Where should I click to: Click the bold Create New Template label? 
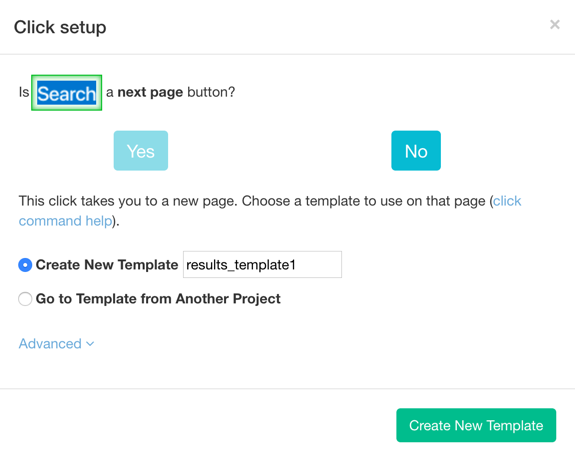107,265
